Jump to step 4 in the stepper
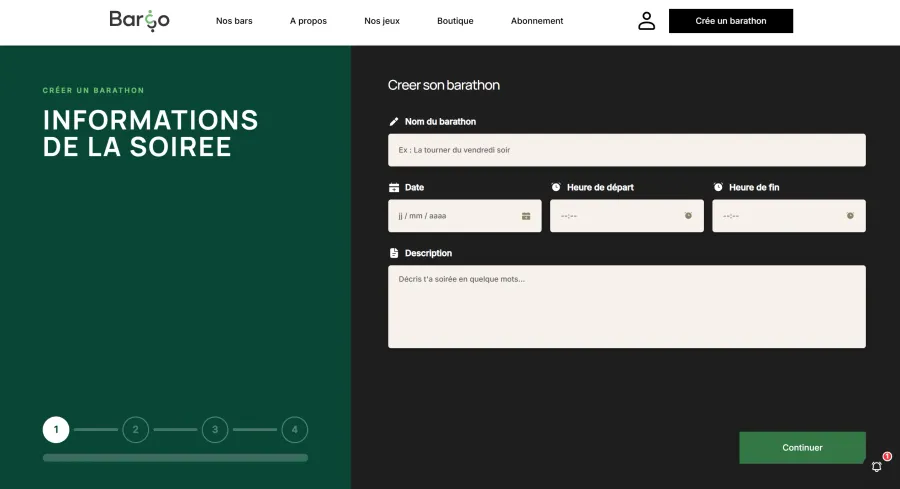Image resolution: width=900 pixels, height=489 pixels. (x=294, y=429)
